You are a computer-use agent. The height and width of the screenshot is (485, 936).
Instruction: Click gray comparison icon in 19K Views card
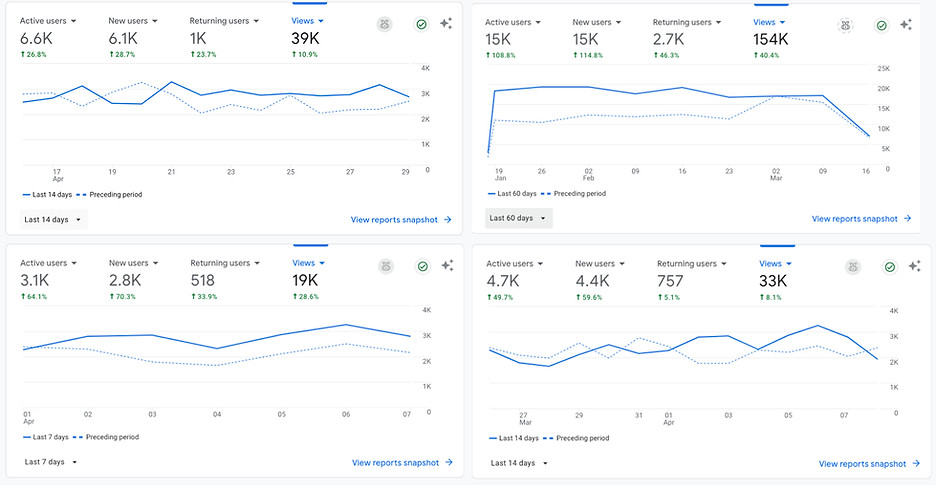[x=386, y=266]
